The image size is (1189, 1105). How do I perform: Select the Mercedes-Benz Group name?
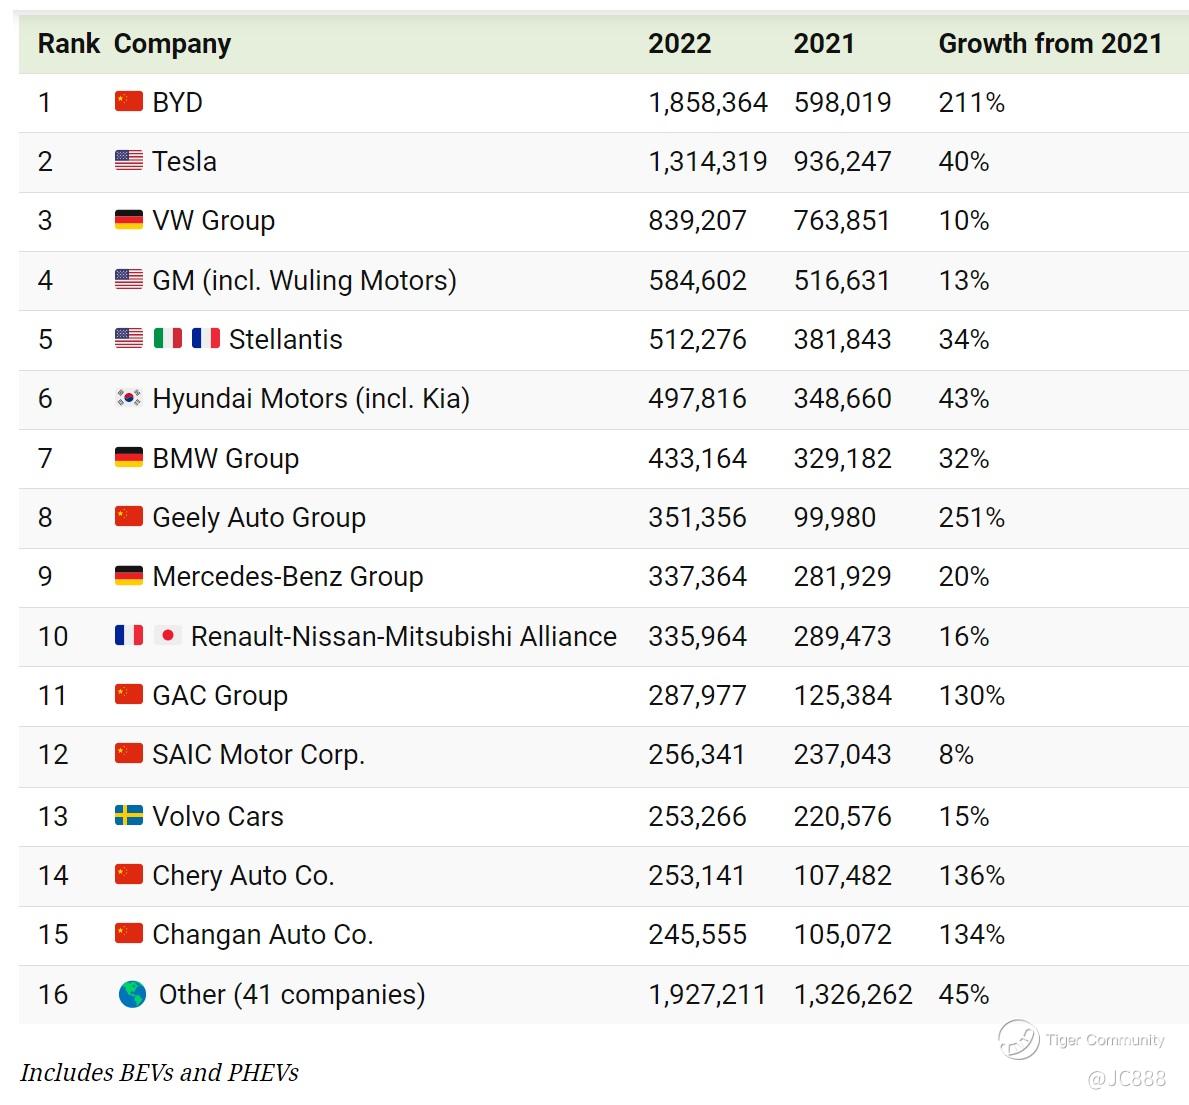[288, 578]
